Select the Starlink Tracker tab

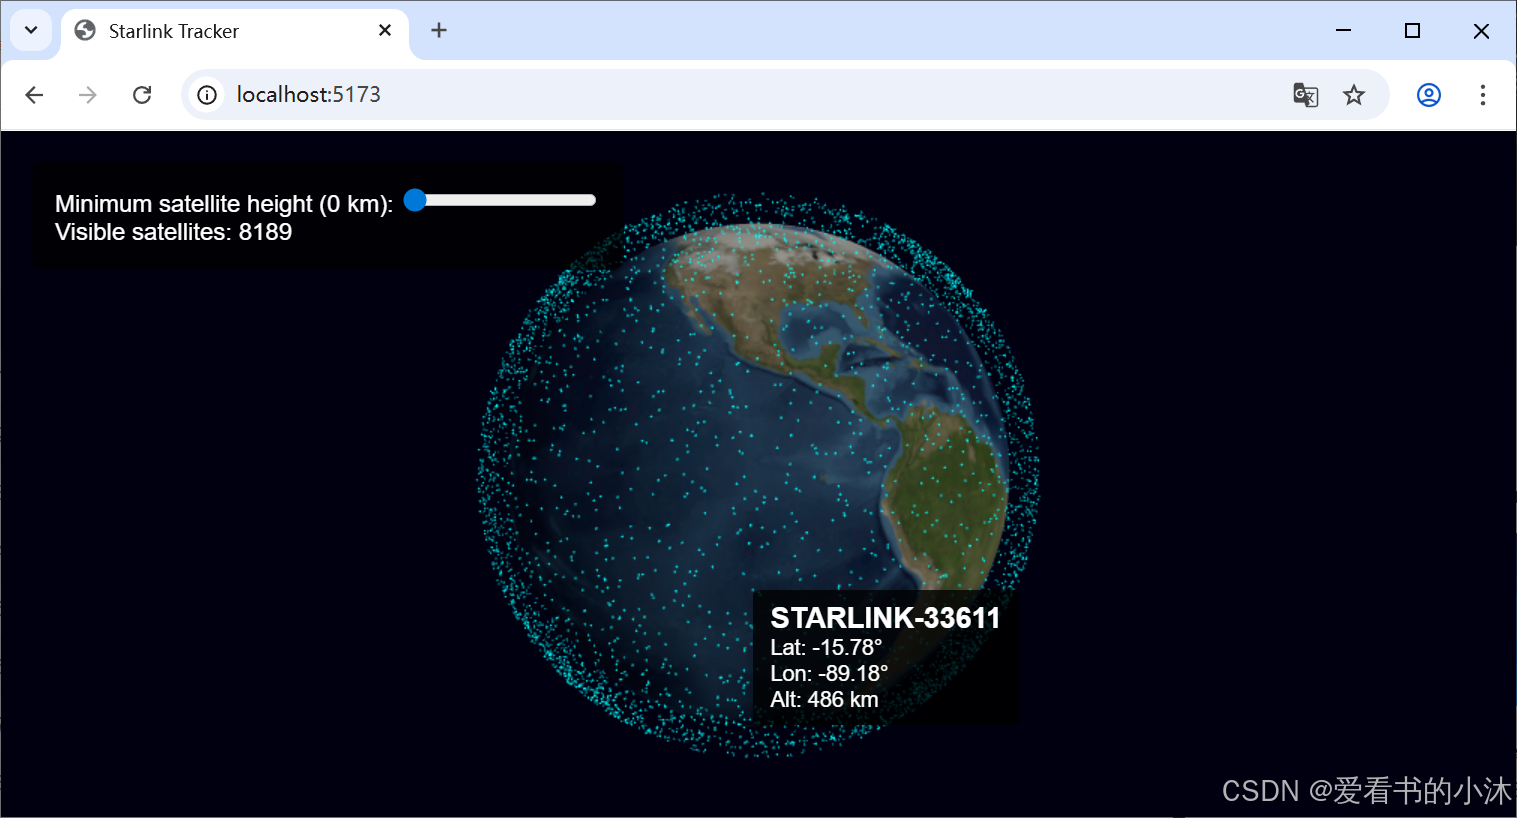click(235, 32)
